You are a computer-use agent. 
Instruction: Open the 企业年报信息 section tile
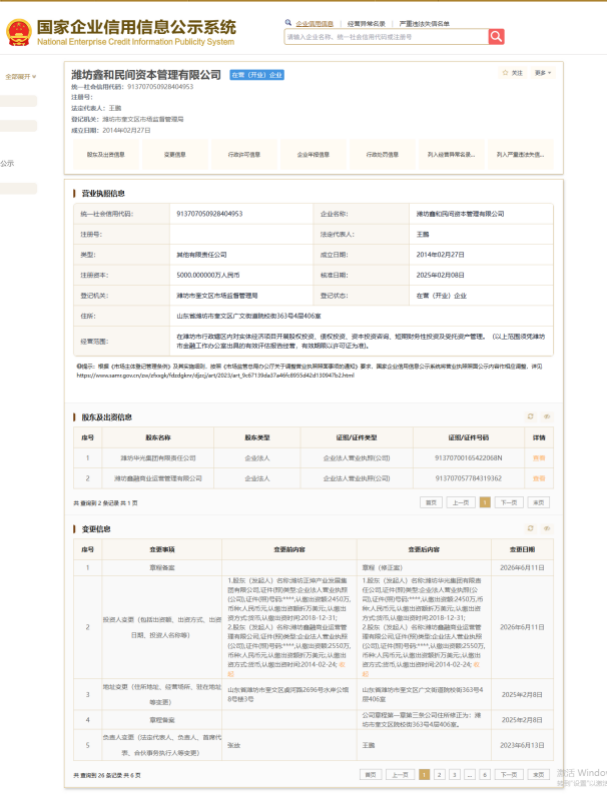(313, 155)
